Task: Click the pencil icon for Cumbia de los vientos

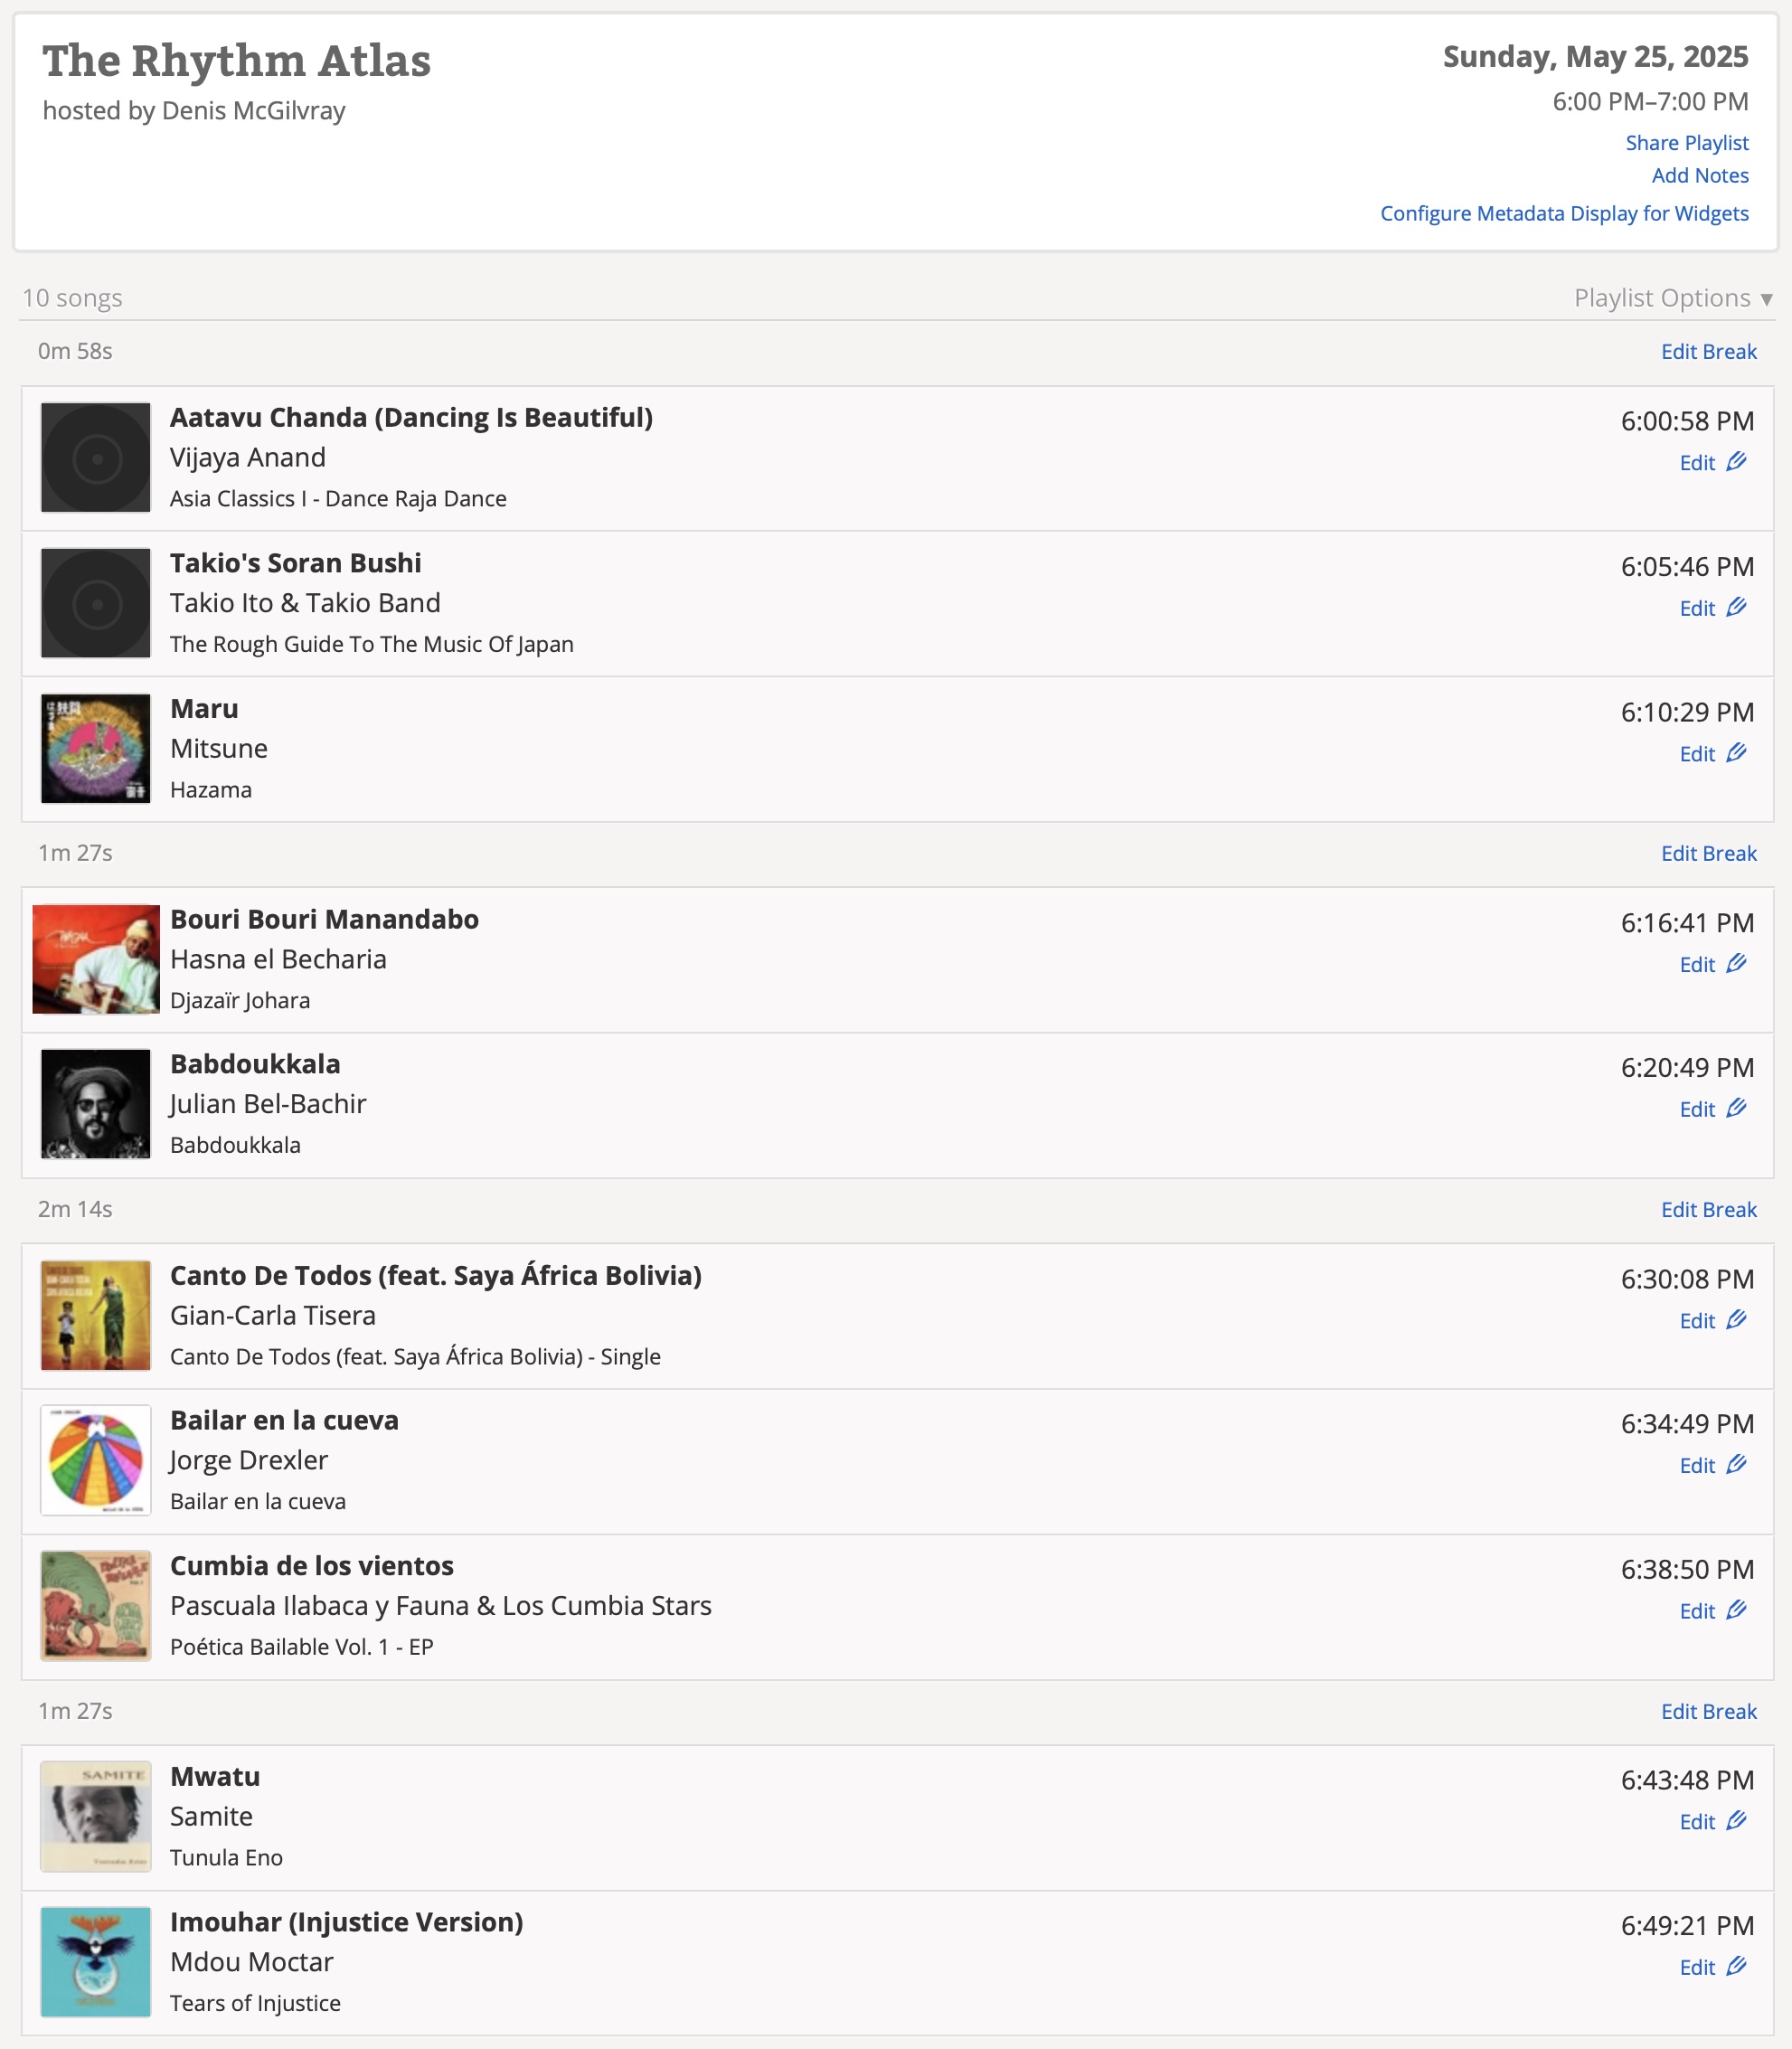Action: 1736,1610
